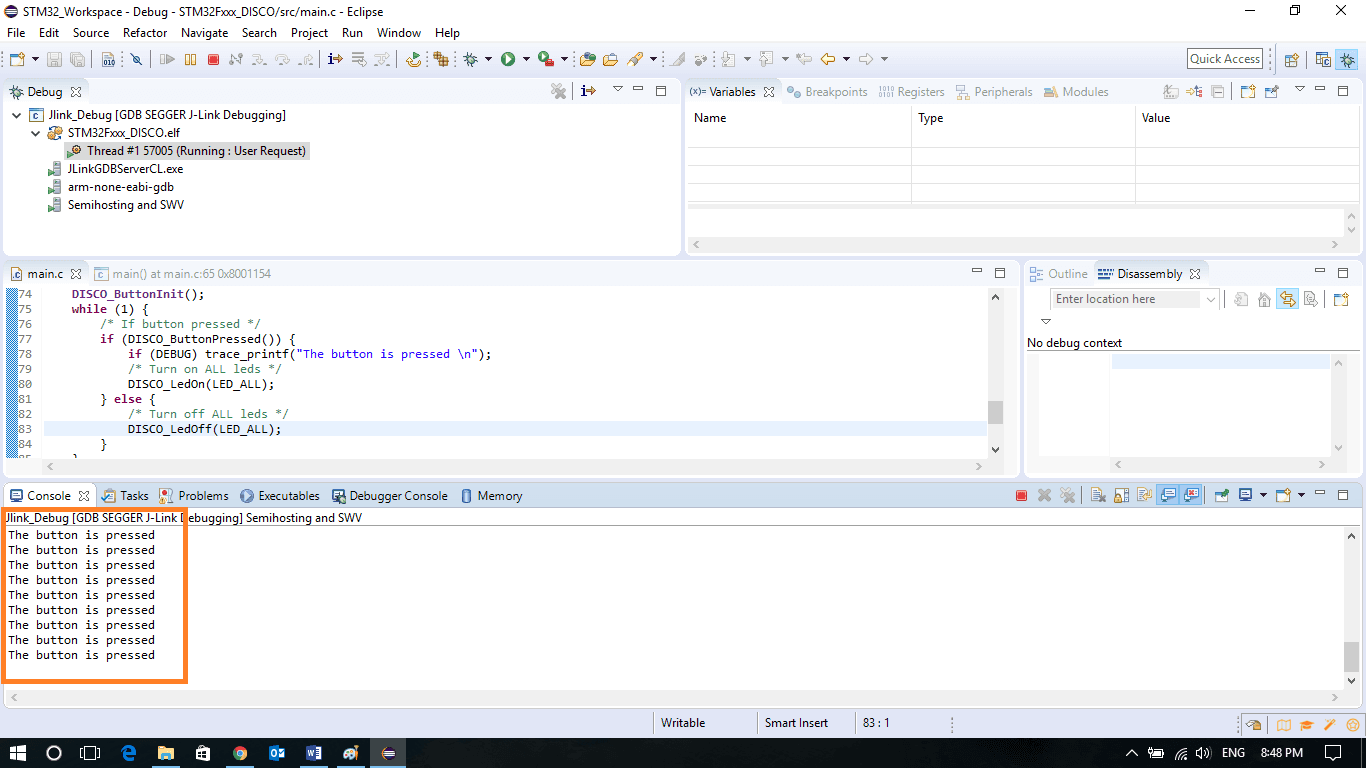Click the Console red Terminate icon
1366x768 pixels.
pos(1021,495)
